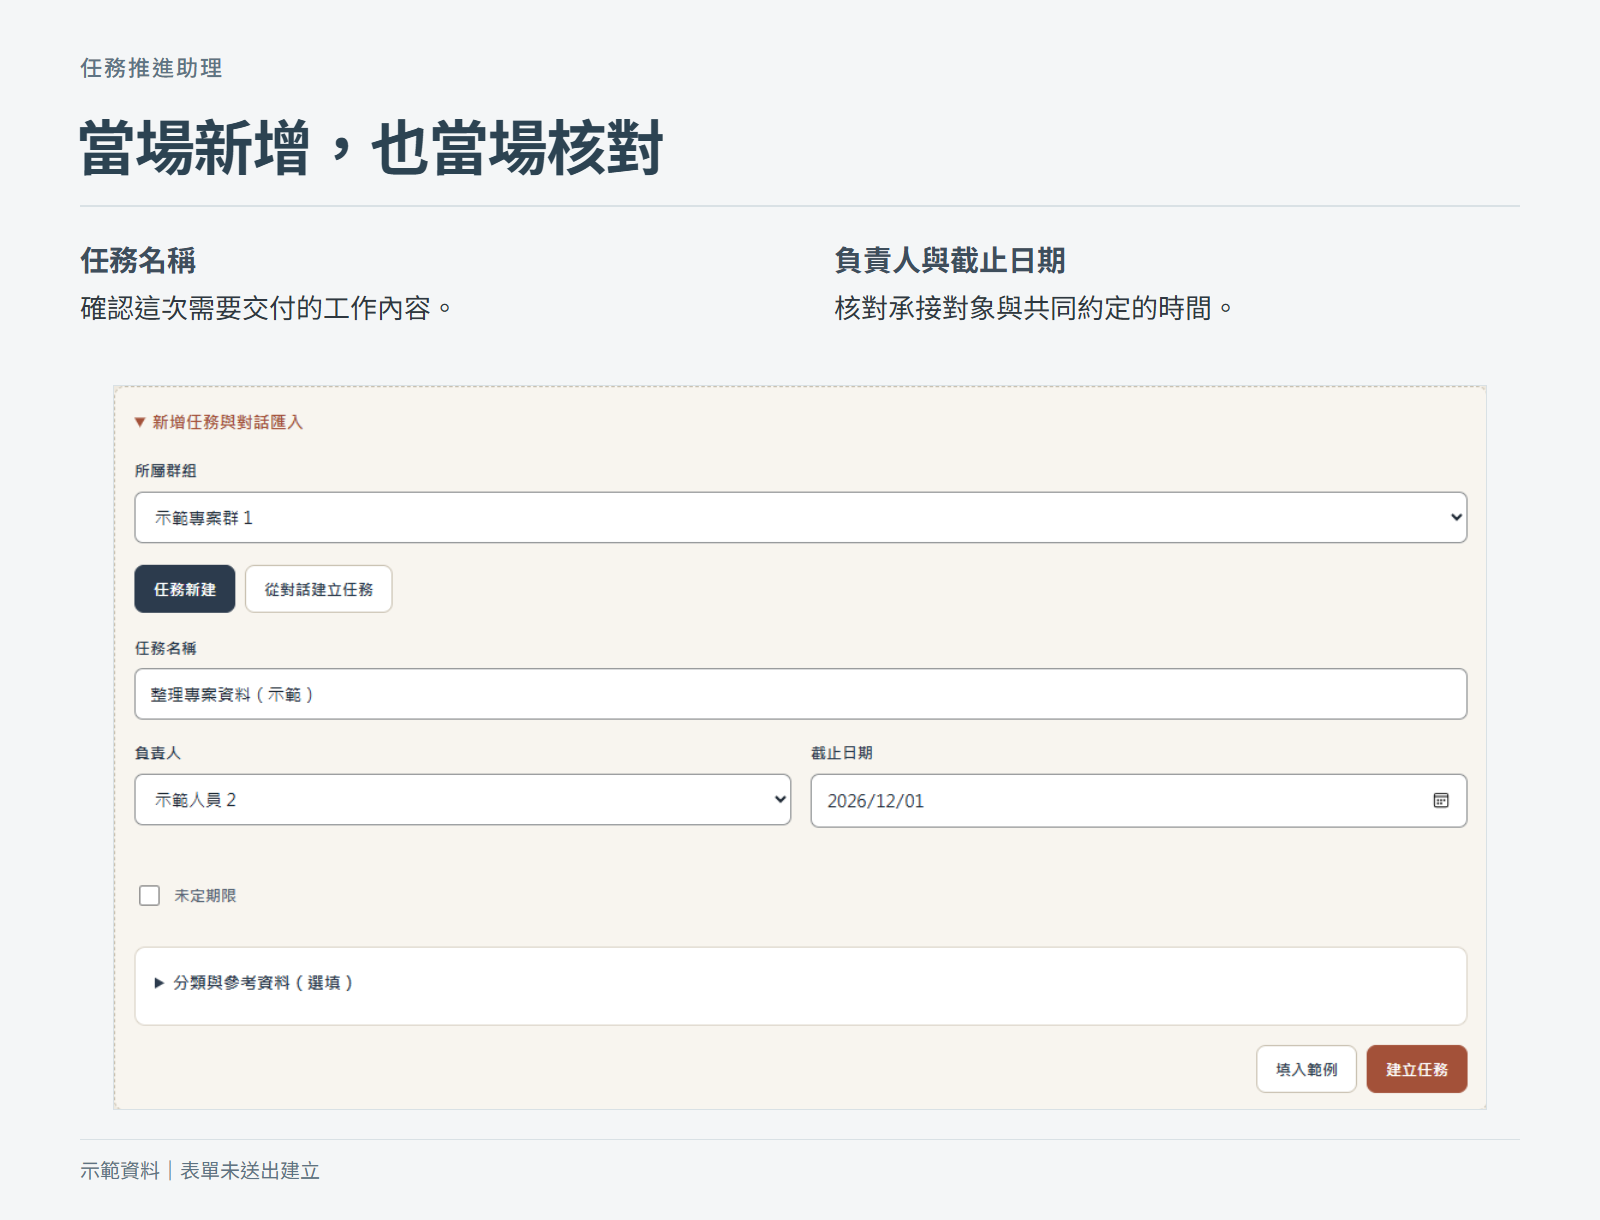Open the 負責人 dropdown showing 示範人員 2
This screenshot has height=1220, width=1600.
[463, 799]
